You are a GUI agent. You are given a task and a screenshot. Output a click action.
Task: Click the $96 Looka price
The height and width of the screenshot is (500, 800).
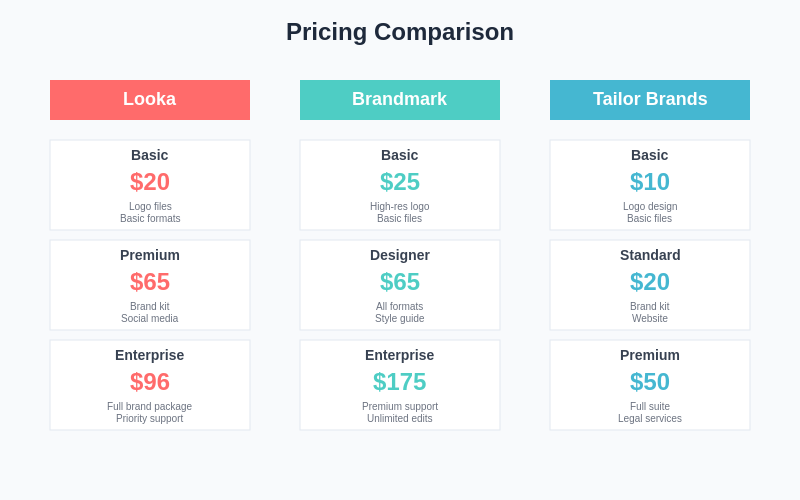pyautogui.click(x=150, y=382)
